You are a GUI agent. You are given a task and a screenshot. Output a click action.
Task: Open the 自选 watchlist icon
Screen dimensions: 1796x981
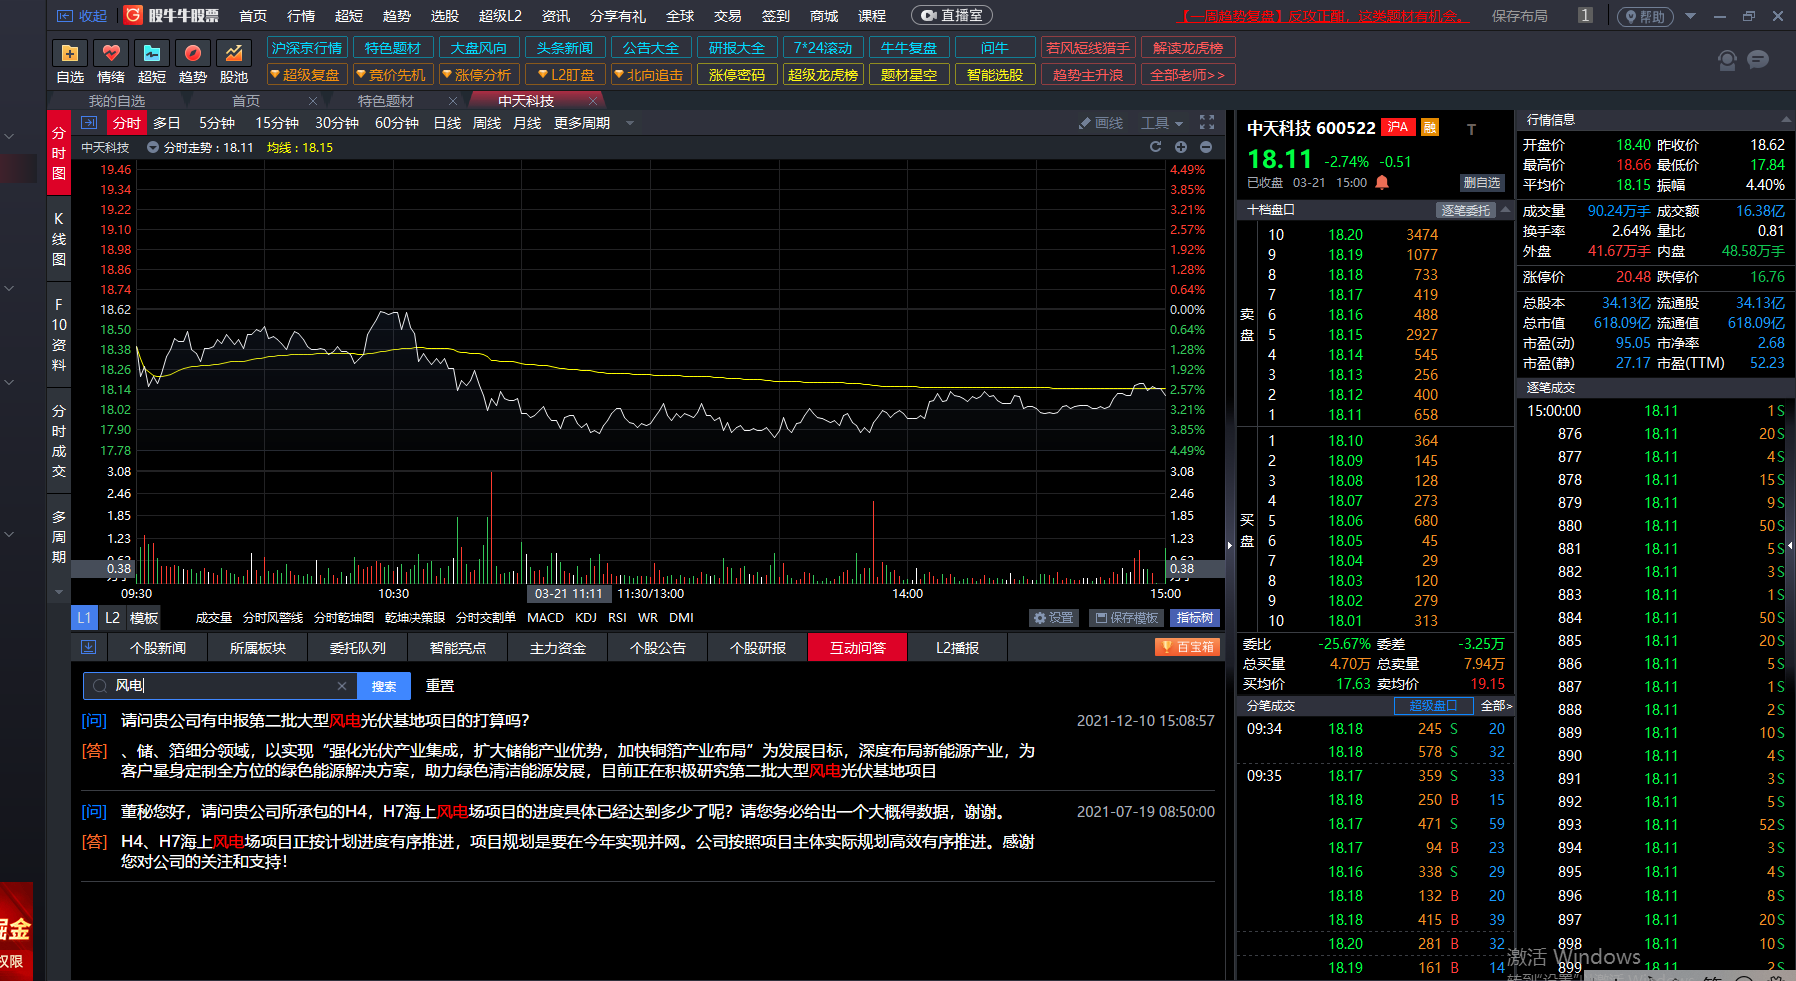tap(70, 53)
